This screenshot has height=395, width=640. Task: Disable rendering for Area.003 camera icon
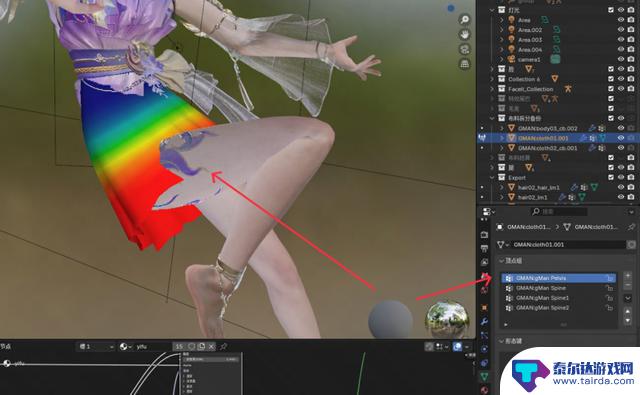631,39
